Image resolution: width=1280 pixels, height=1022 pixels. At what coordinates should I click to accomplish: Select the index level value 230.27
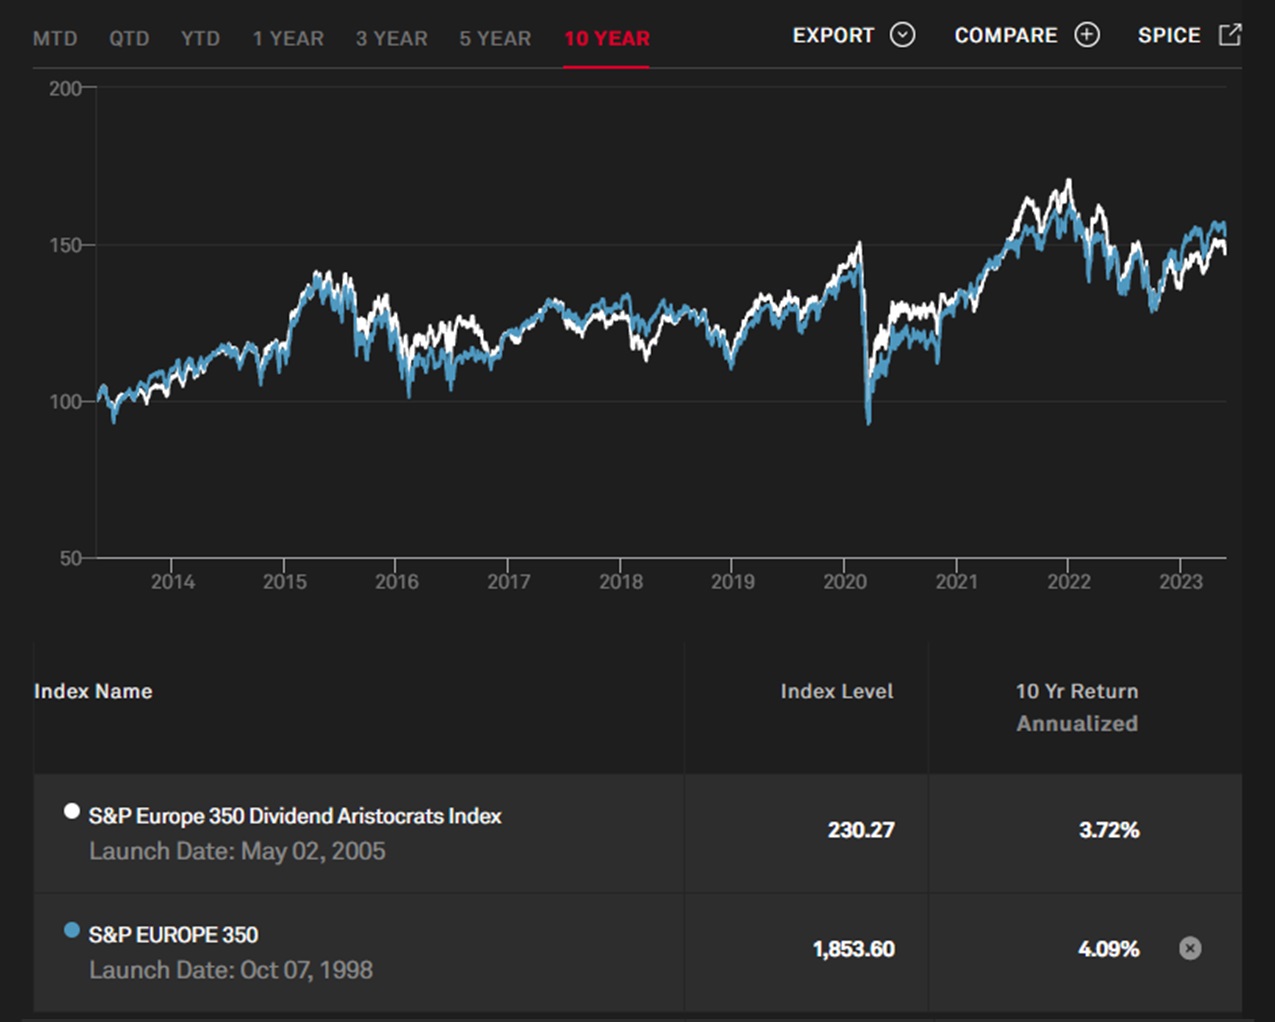click(x=861, y=830)
